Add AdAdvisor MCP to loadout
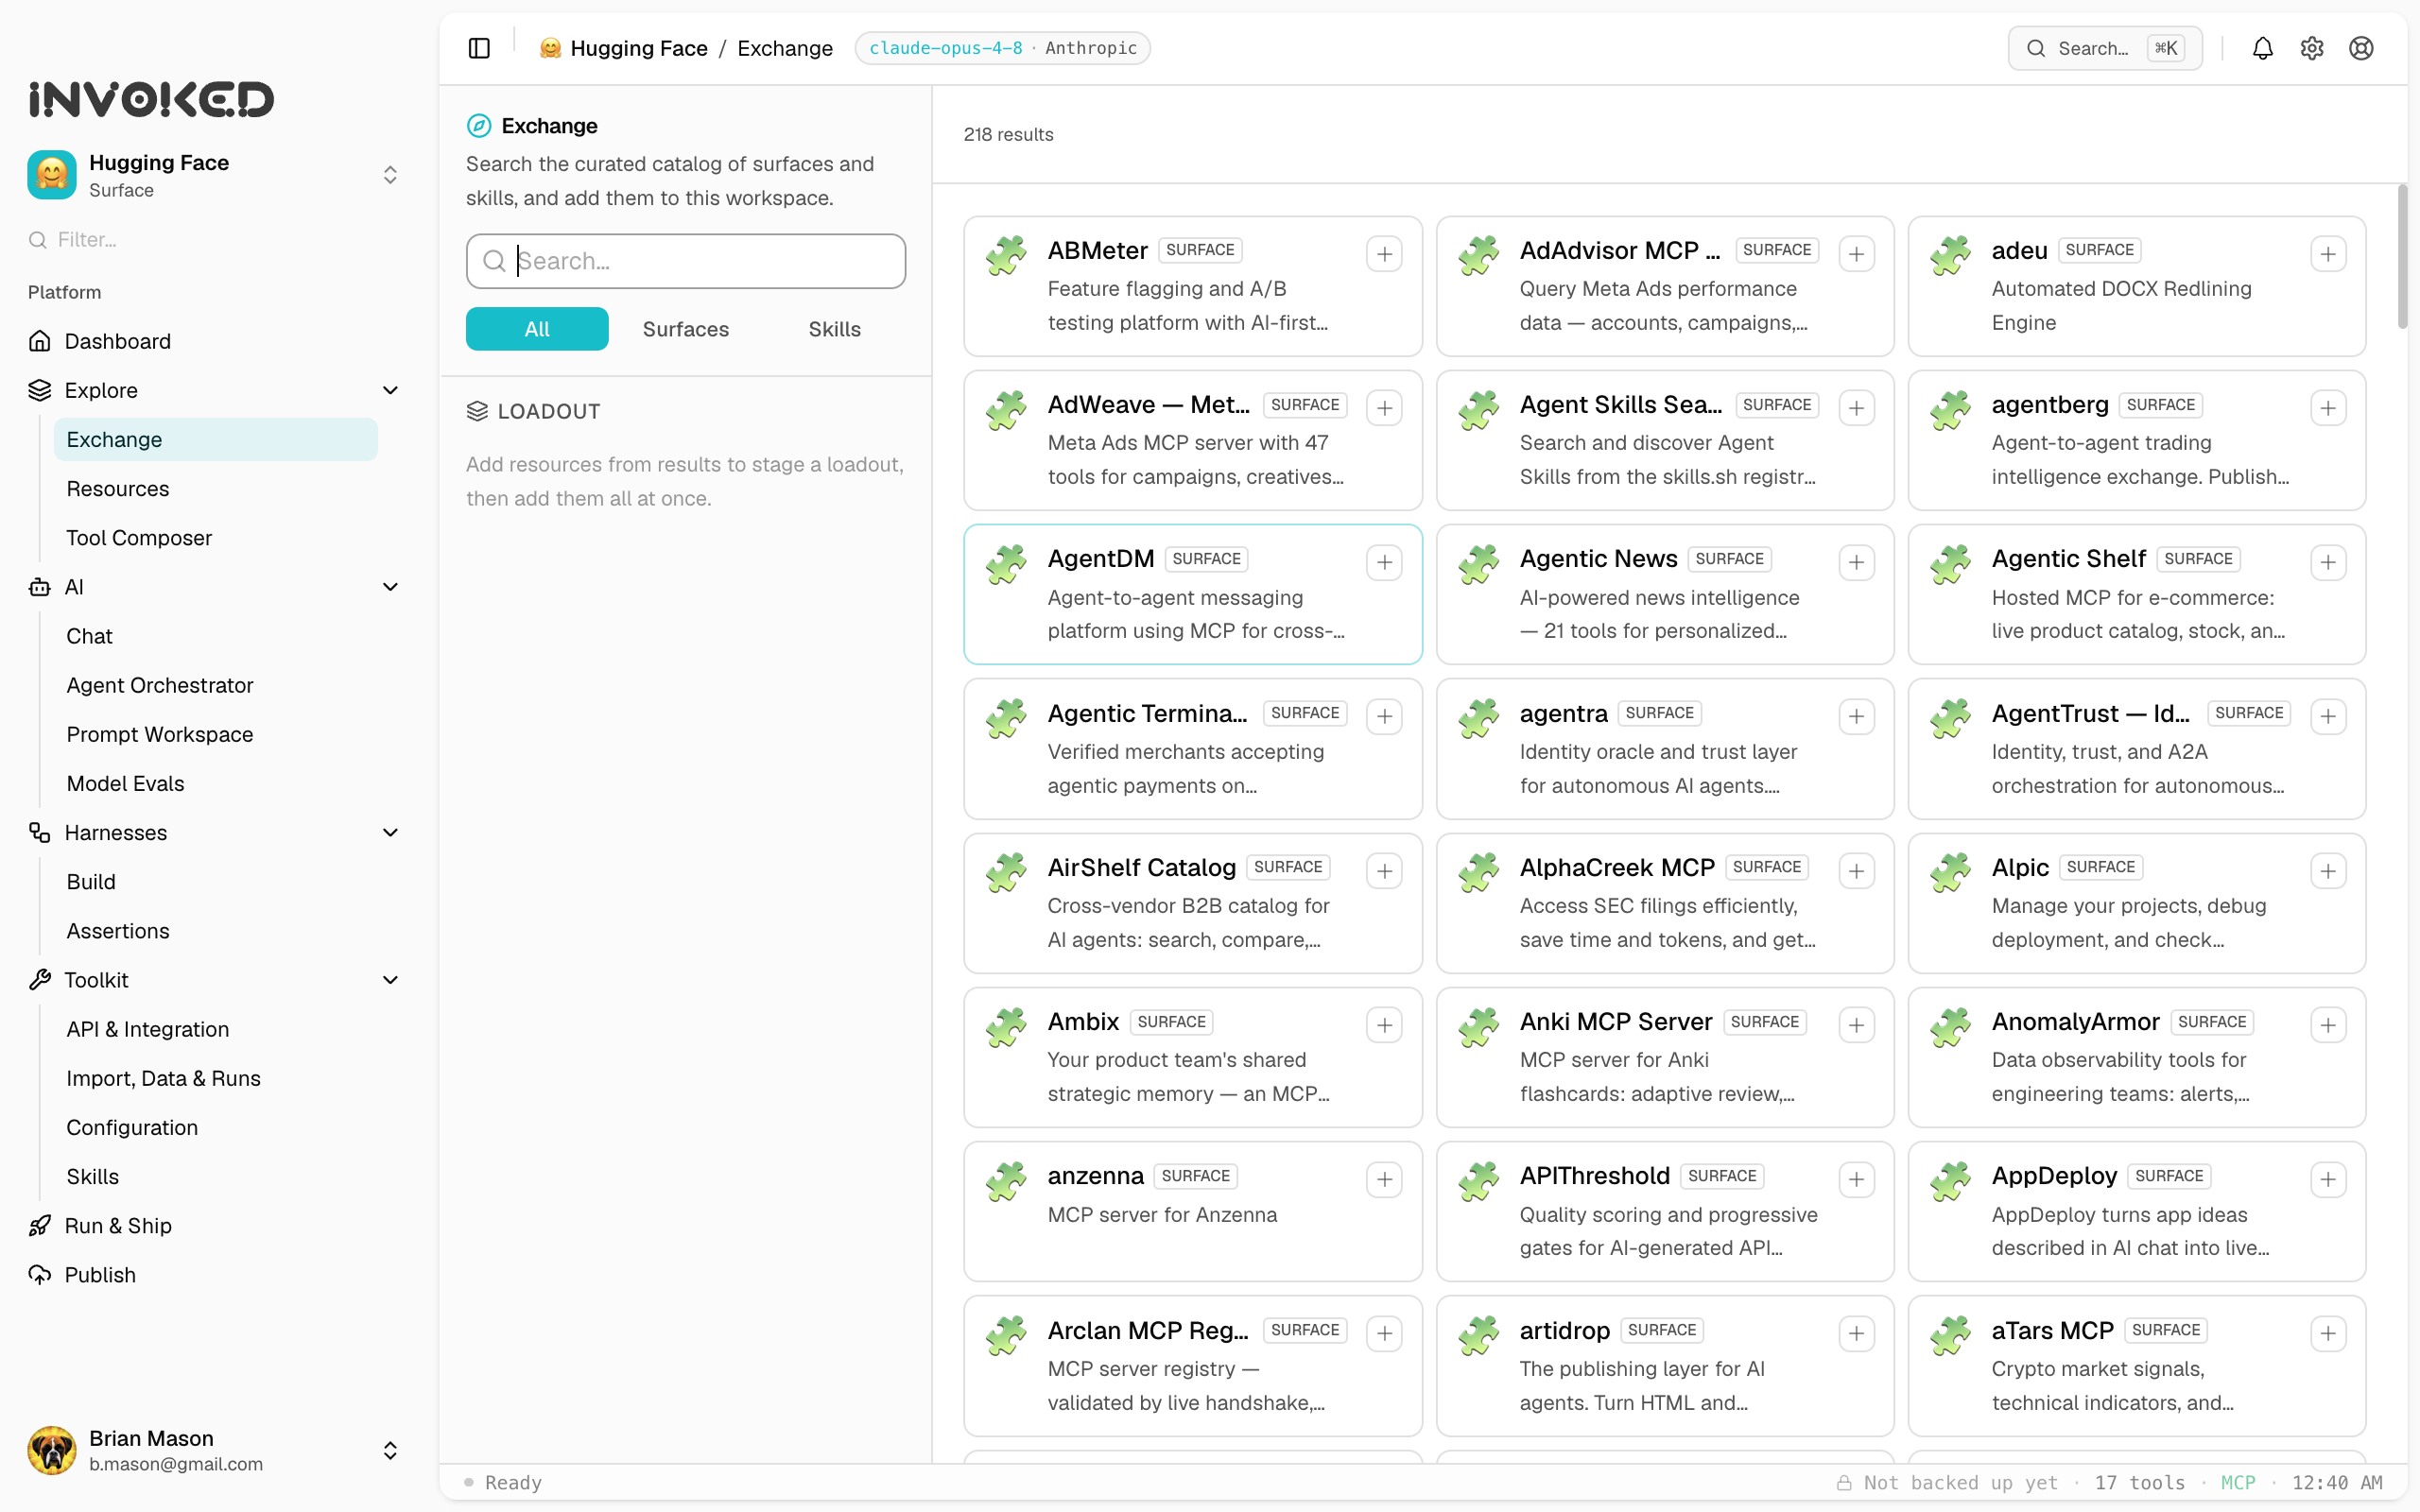The image size is (2420, 1512). coord(1856,254)
